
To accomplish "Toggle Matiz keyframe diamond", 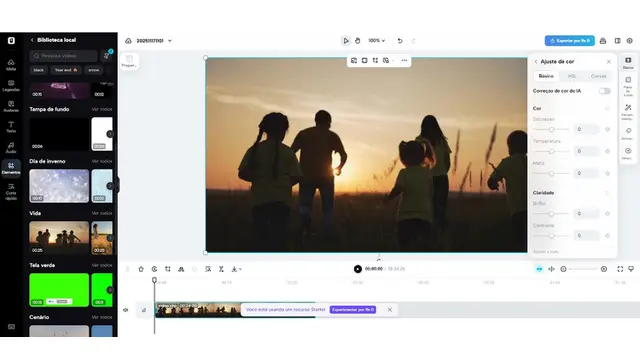I will coord(607,173).
